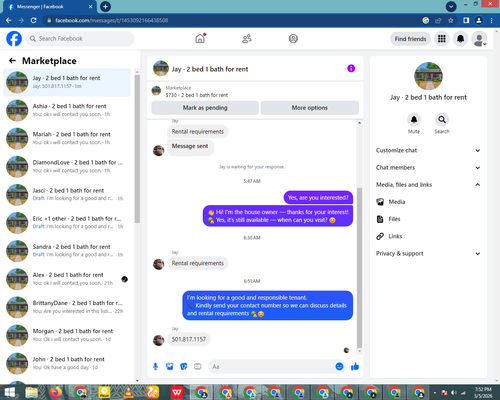Open Mariah's 2 bed 1 bath conversation

67,138
